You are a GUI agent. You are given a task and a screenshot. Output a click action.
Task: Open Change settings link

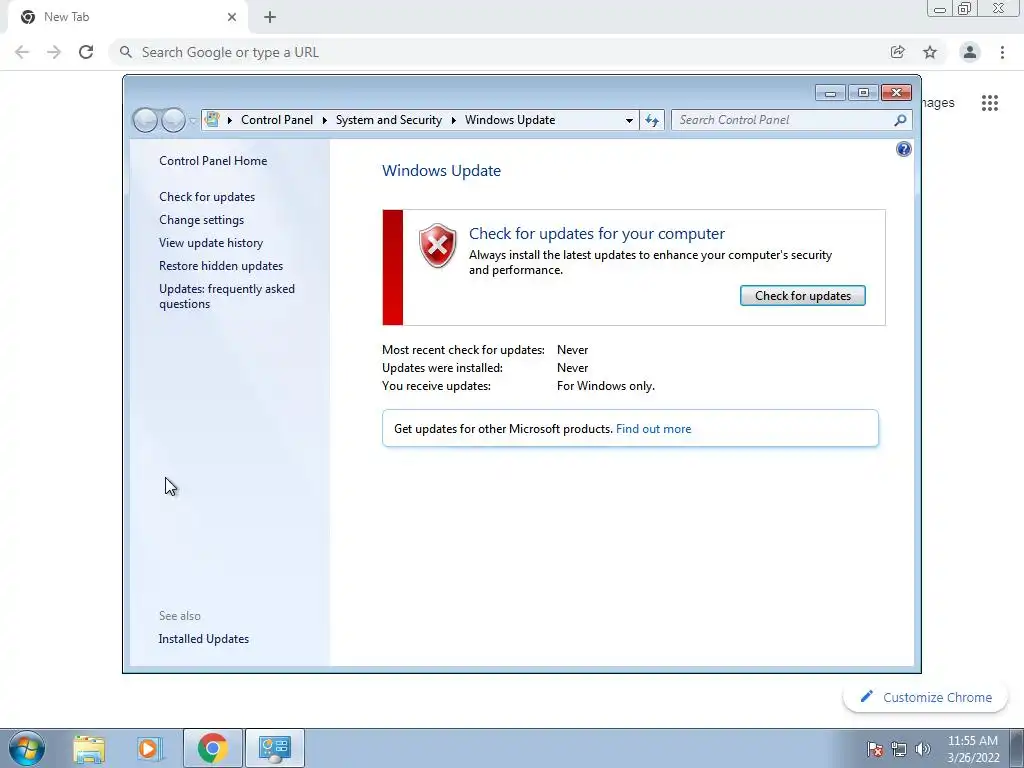[x=201, y=220]
